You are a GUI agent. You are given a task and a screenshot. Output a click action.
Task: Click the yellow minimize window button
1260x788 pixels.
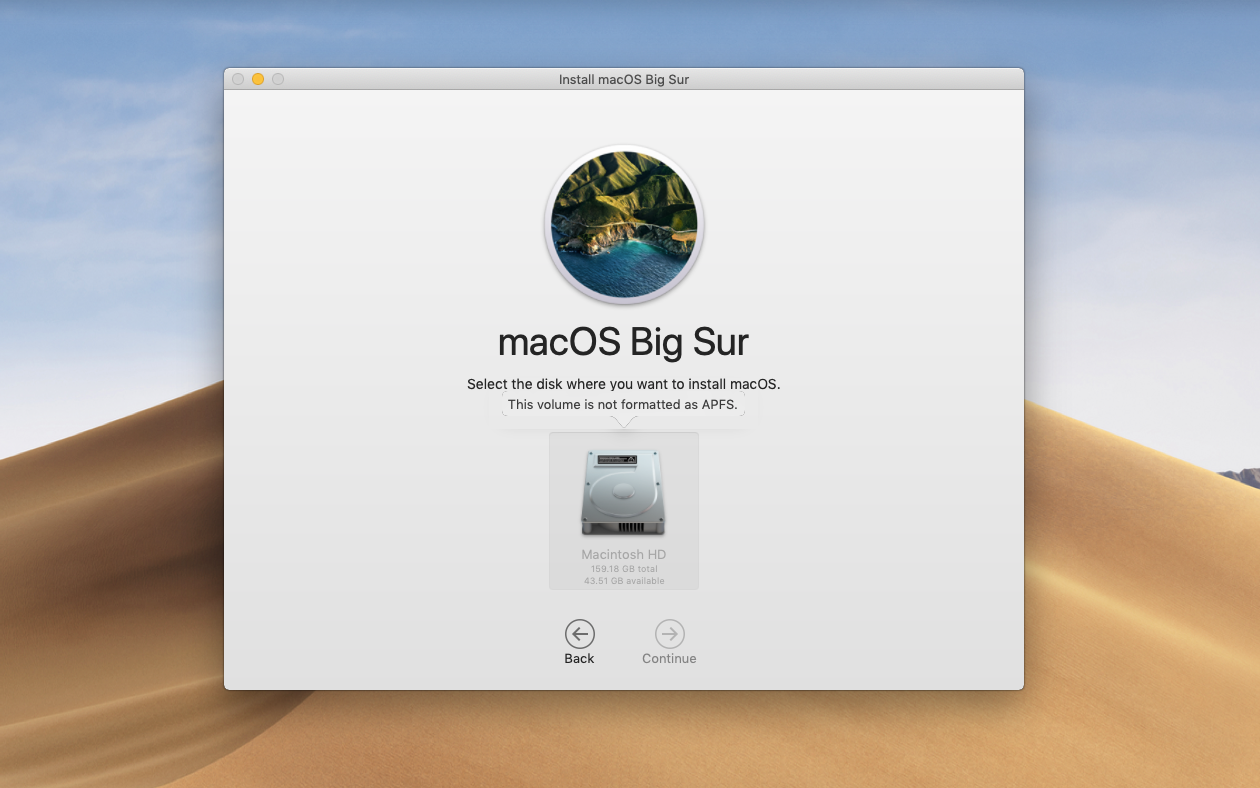click(258, 79)
